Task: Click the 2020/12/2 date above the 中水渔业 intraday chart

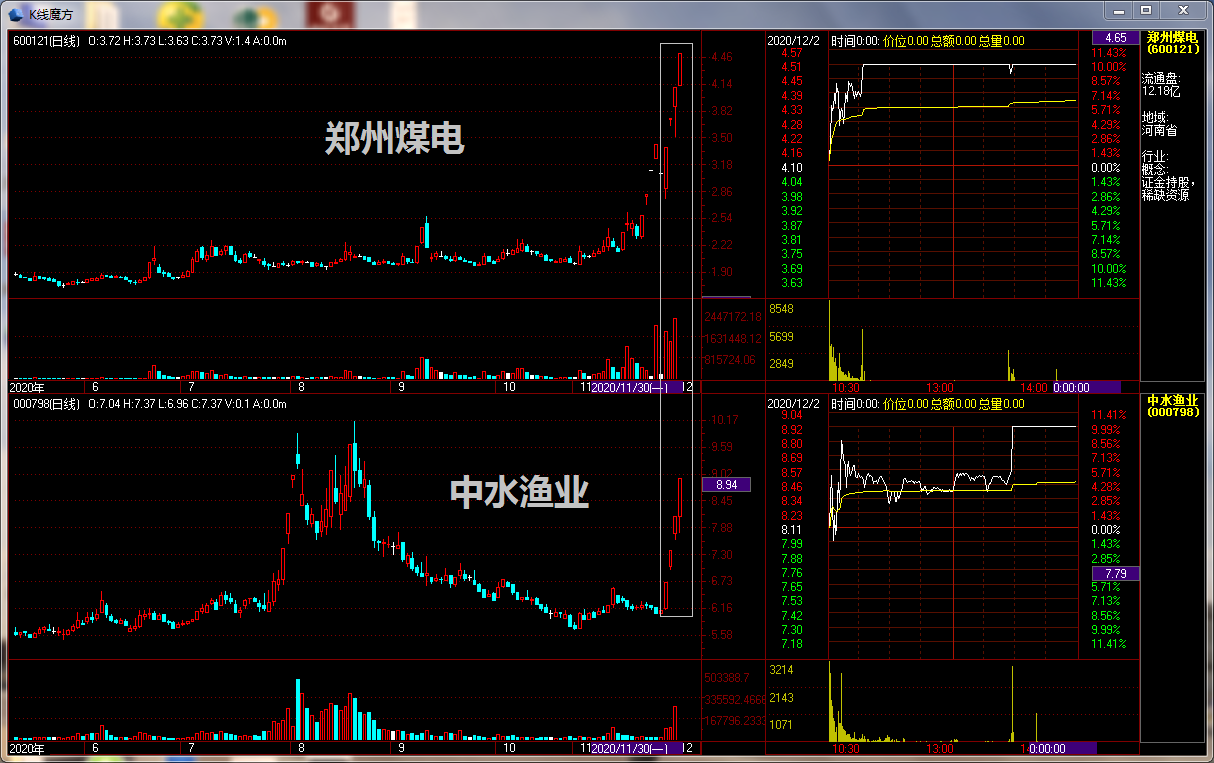Action: click(793, 404)
